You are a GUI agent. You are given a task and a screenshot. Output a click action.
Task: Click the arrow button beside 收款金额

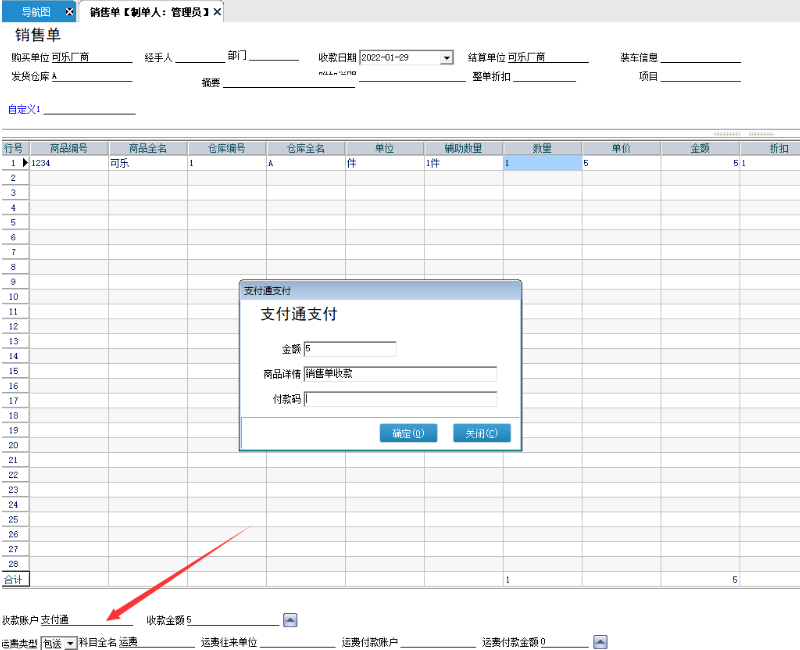(x=290, y=620)
